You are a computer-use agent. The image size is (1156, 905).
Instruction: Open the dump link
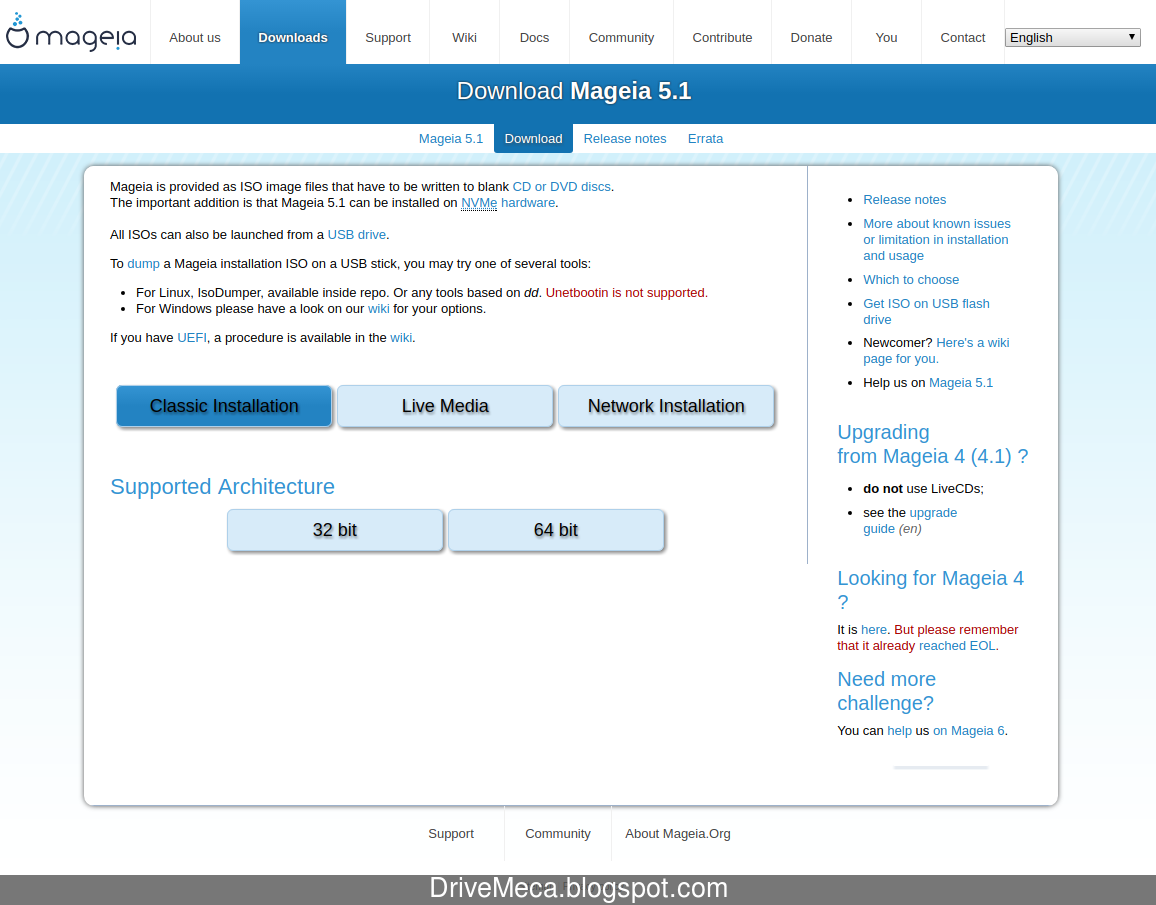click(x=143, y=264)
